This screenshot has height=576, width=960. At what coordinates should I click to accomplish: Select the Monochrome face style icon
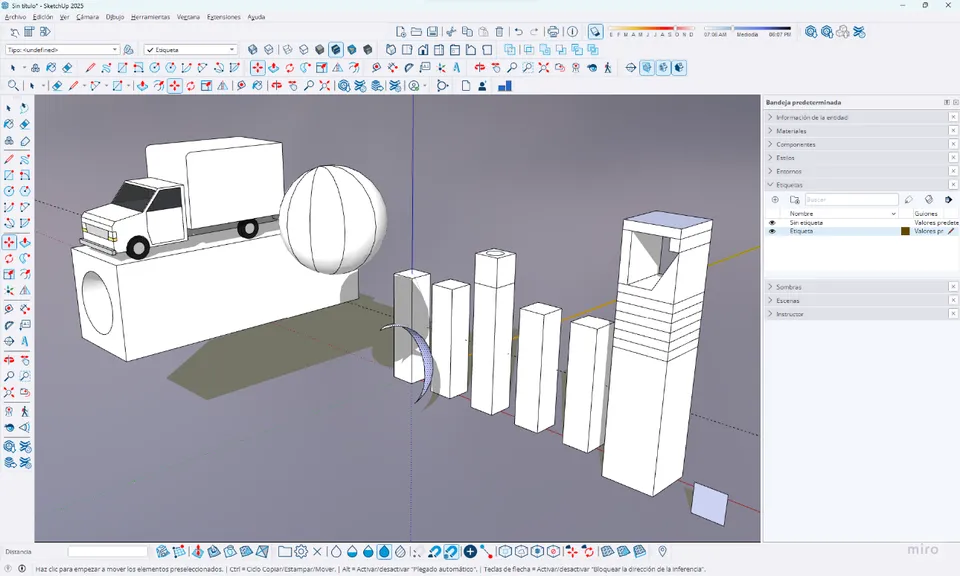(x=367, y=50)
